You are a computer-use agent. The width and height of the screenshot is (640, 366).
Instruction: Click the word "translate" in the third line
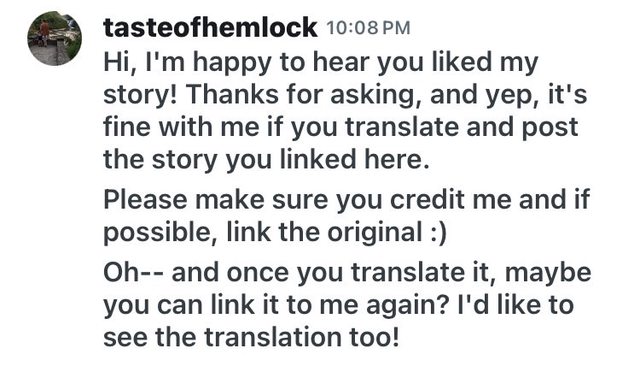click(x=403, y=127)
